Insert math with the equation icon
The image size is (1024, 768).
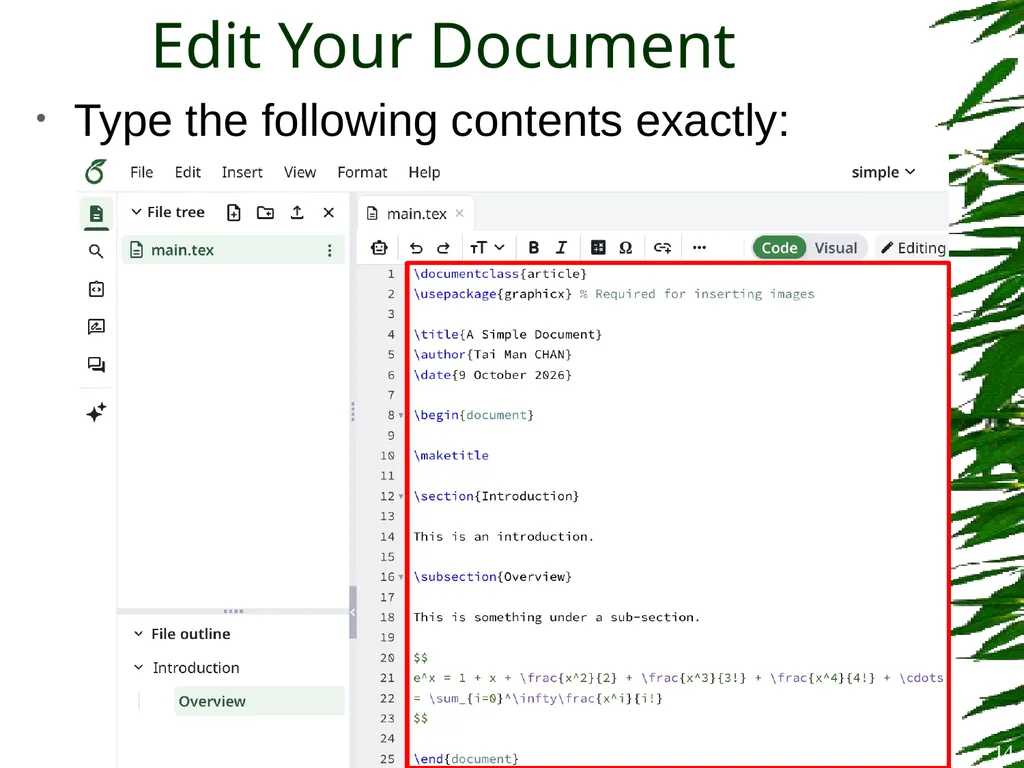pos(598,248)
